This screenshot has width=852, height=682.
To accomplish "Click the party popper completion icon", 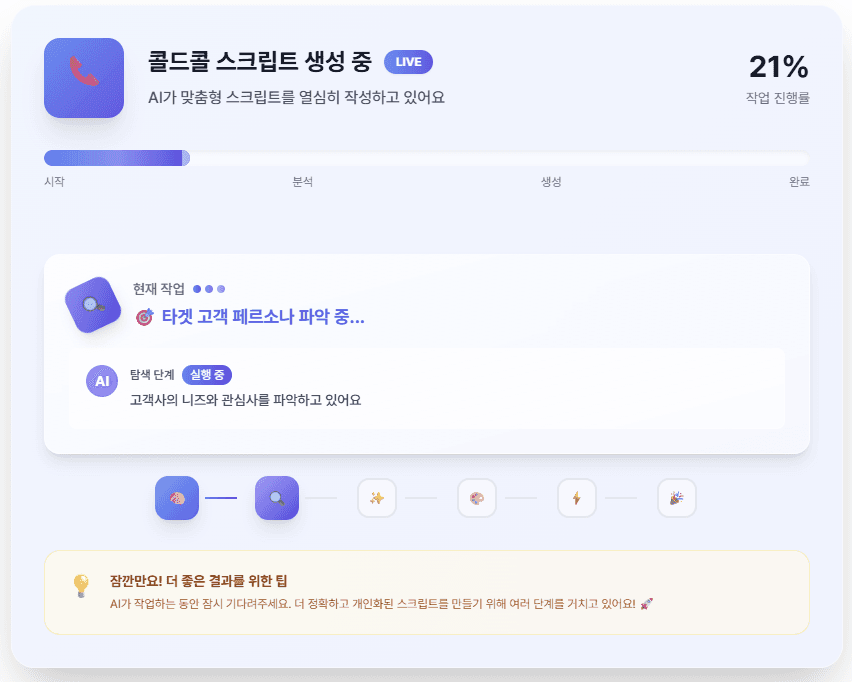I will 677,498.
